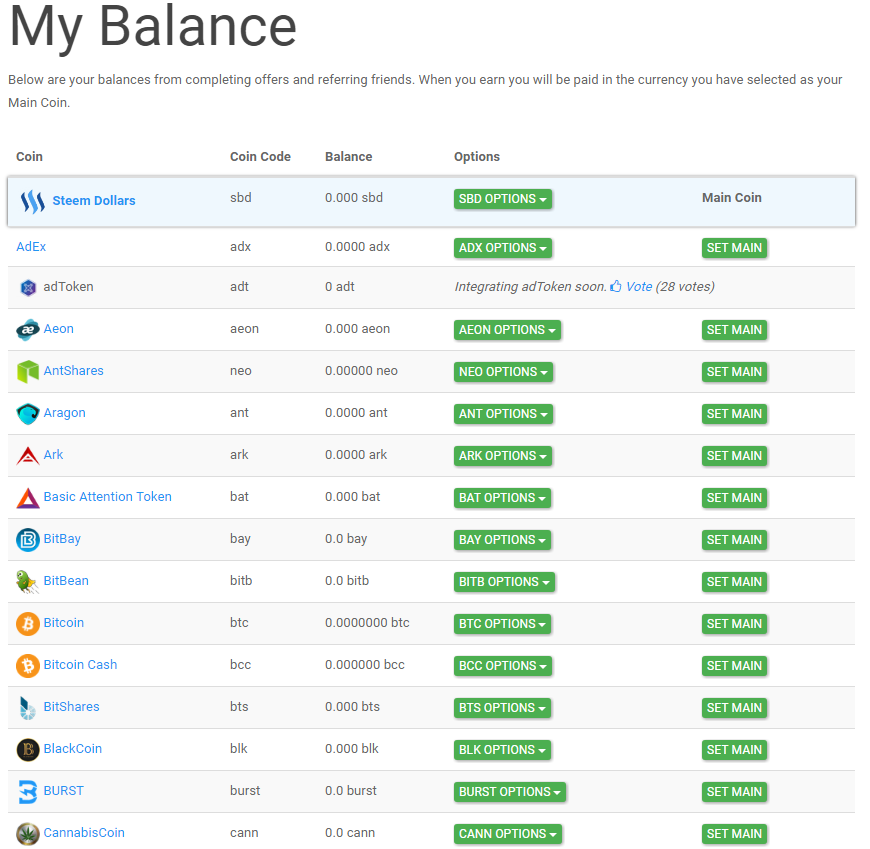
Task: Expand the BLK OPTIONS menu
Action: coord(502,751)
